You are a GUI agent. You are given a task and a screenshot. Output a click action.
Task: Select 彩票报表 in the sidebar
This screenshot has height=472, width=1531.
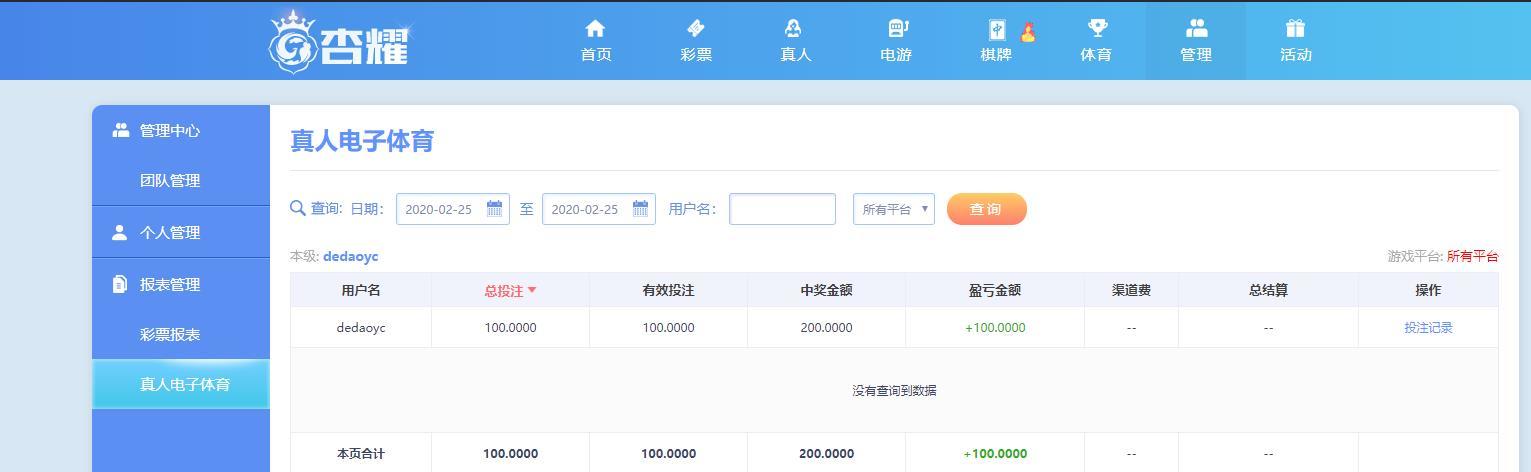click(170, 334)
